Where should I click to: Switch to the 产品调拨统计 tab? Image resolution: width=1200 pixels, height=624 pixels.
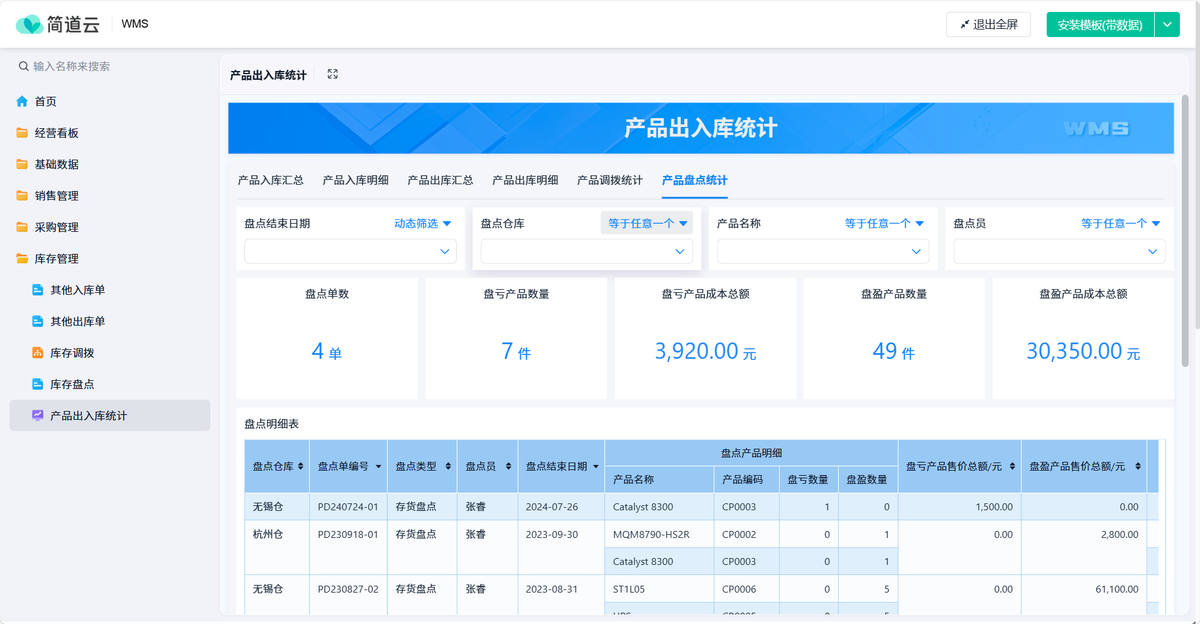pyautogui.click(x=609, y=181)
